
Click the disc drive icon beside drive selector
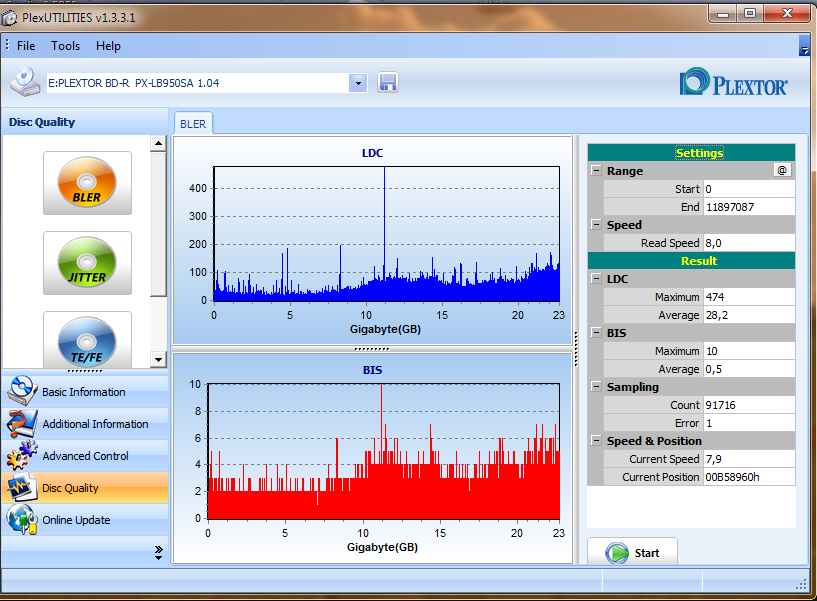click(24, 82)
